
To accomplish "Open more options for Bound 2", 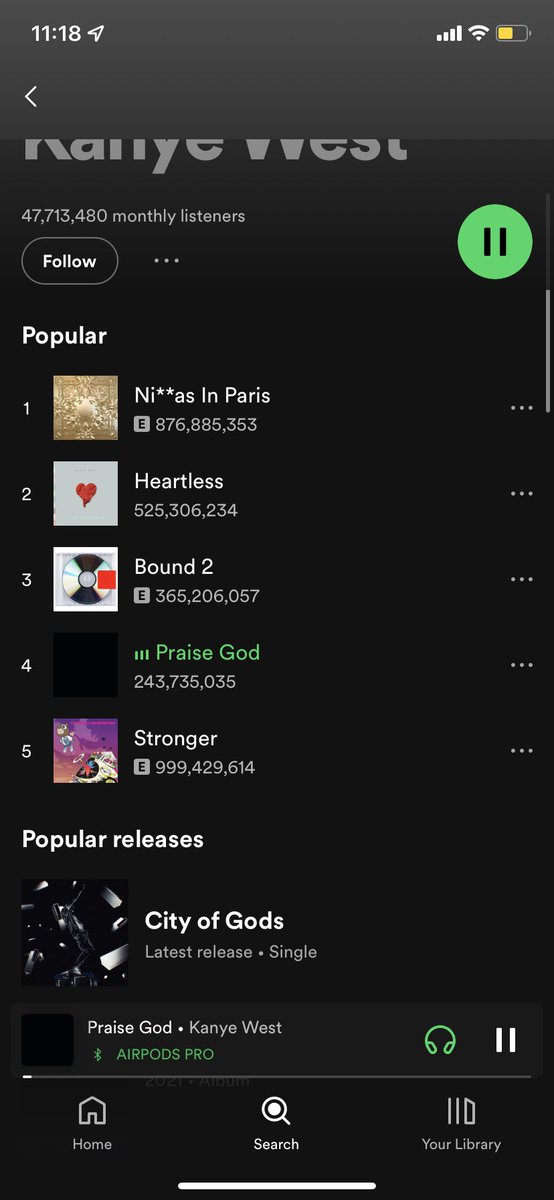I will [521, 580].
